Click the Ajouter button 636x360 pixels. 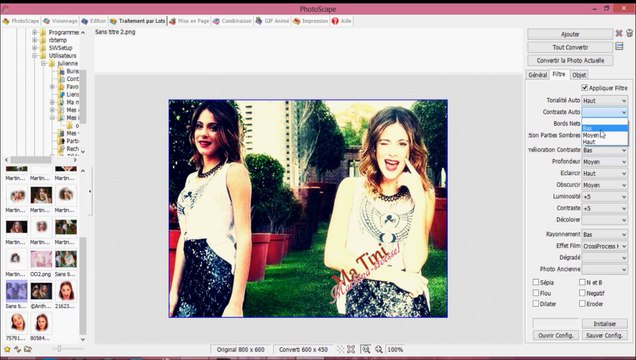click(x=570, y=34)
